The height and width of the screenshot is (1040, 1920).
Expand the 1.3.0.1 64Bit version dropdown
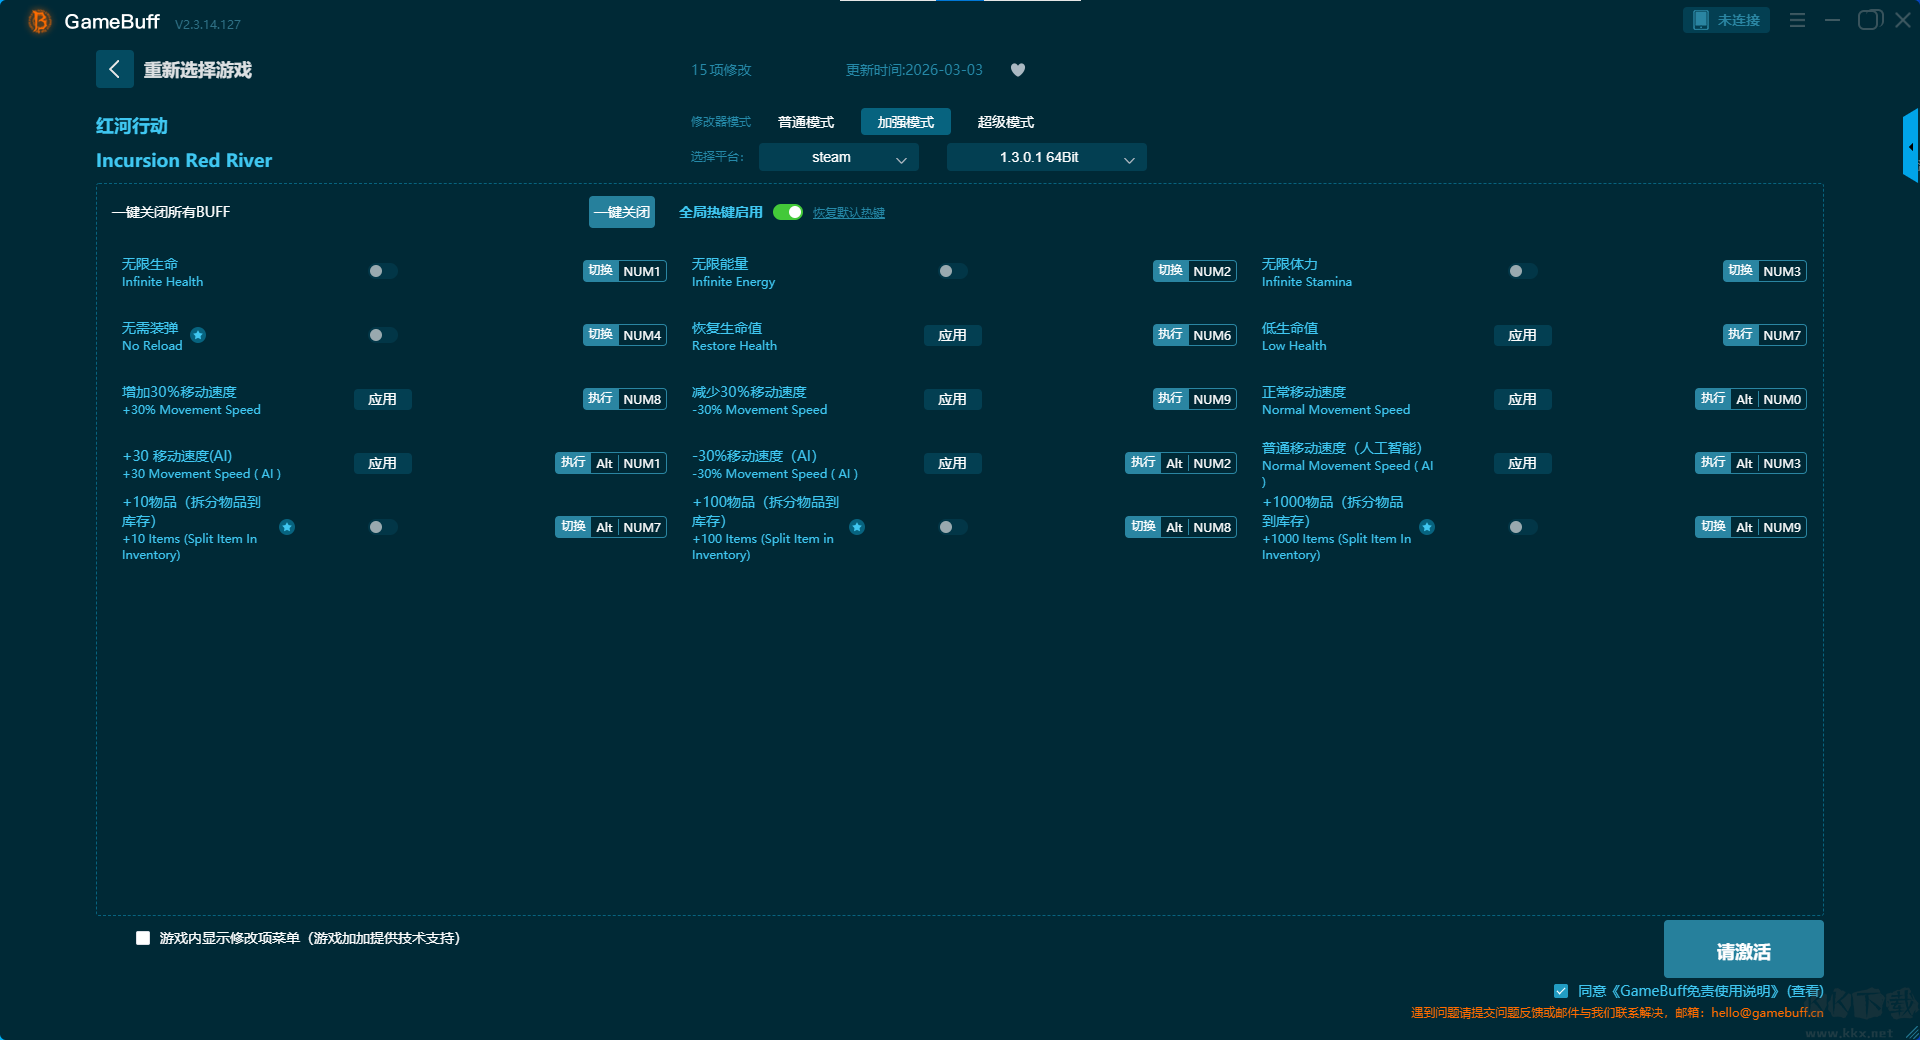click(1046, 157)
